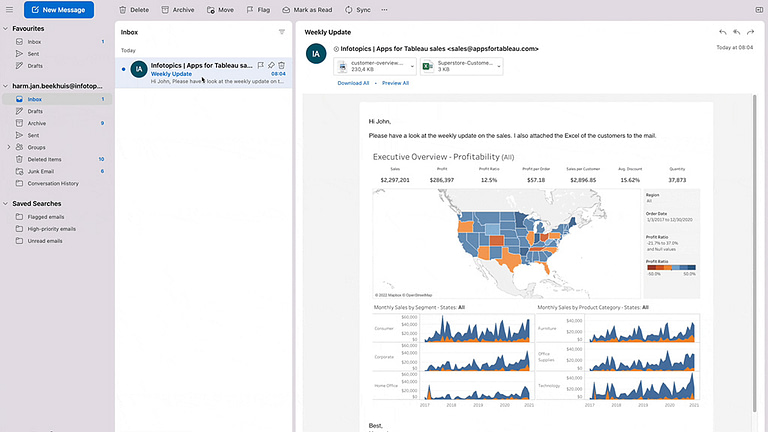Image resolution: width=768 pixels, height=432 pixels.
Task: Flag the Infotopics email in list
Action: click(260, 65)
